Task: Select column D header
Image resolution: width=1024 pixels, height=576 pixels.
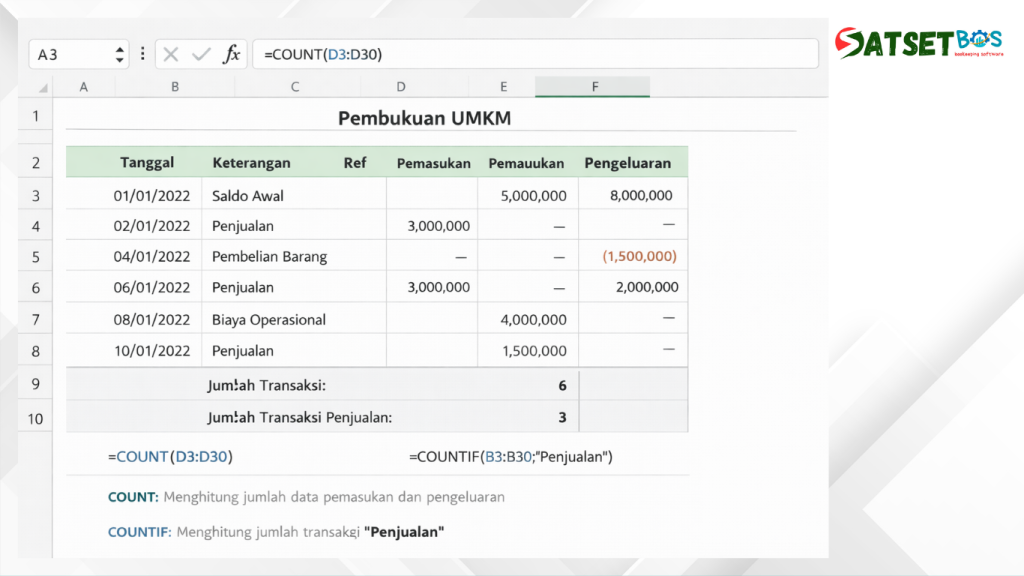Action: click(x=400, y=87)
